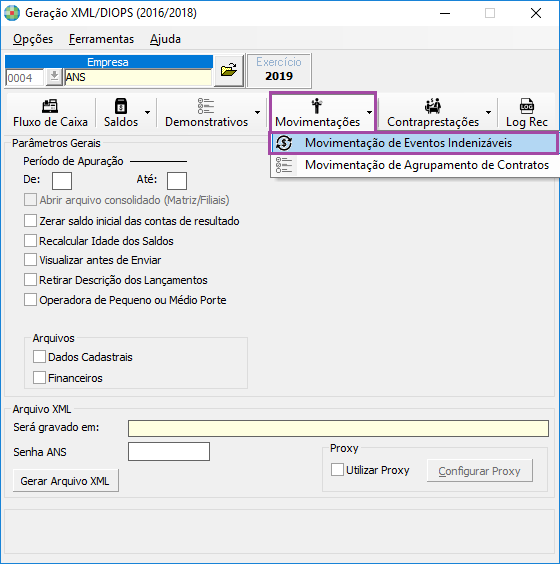Click the Gerar Arquivo XML button
Viewport: 560px width, 564px height.
click(x=65, y=481)
